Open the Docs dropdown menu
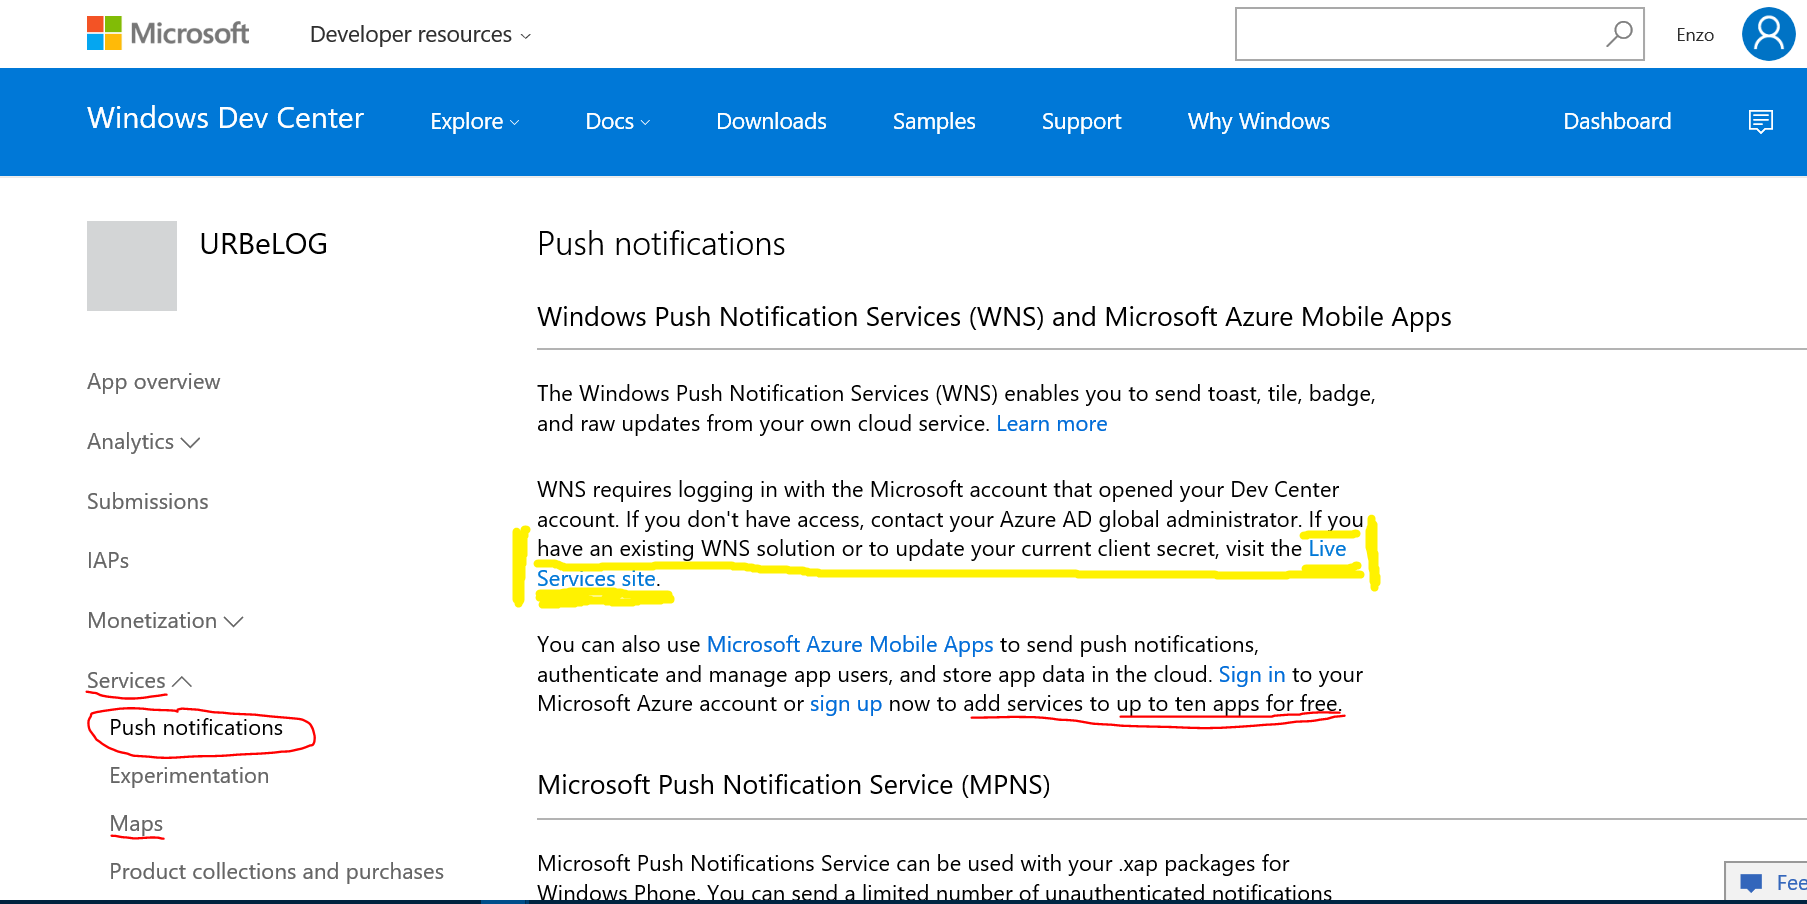 617,122
